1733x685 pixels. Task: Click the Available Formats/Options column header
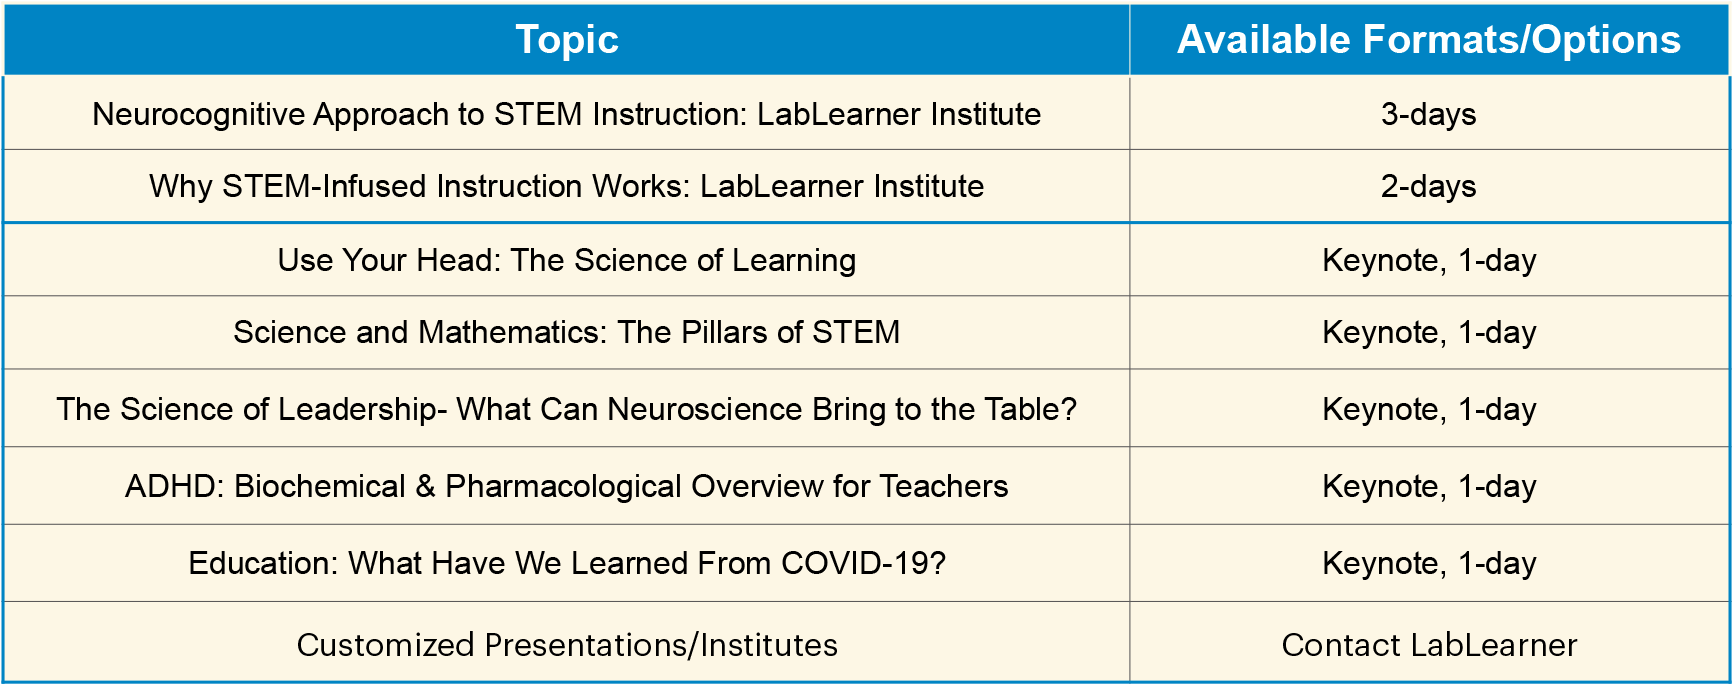tap(1429, 40)
